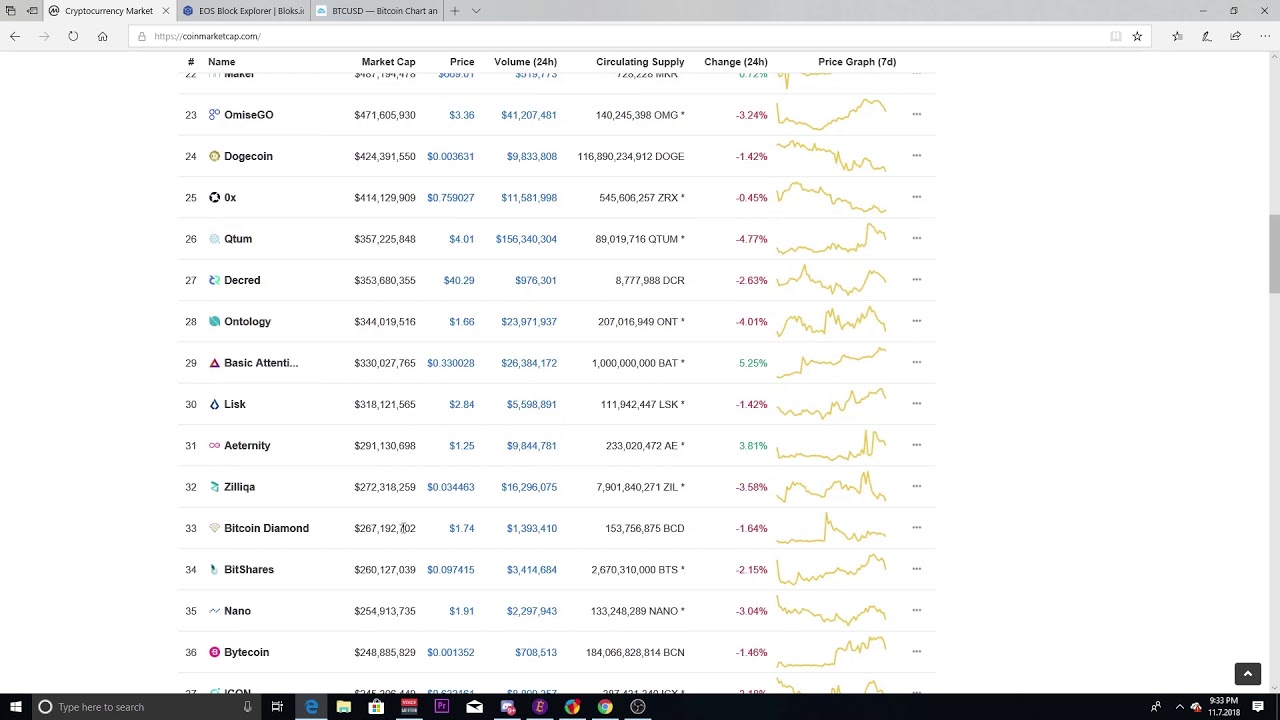Screen dimensions: 1280x720
Task: Open the Dogecoin row options menu
Action: point(916,156)
